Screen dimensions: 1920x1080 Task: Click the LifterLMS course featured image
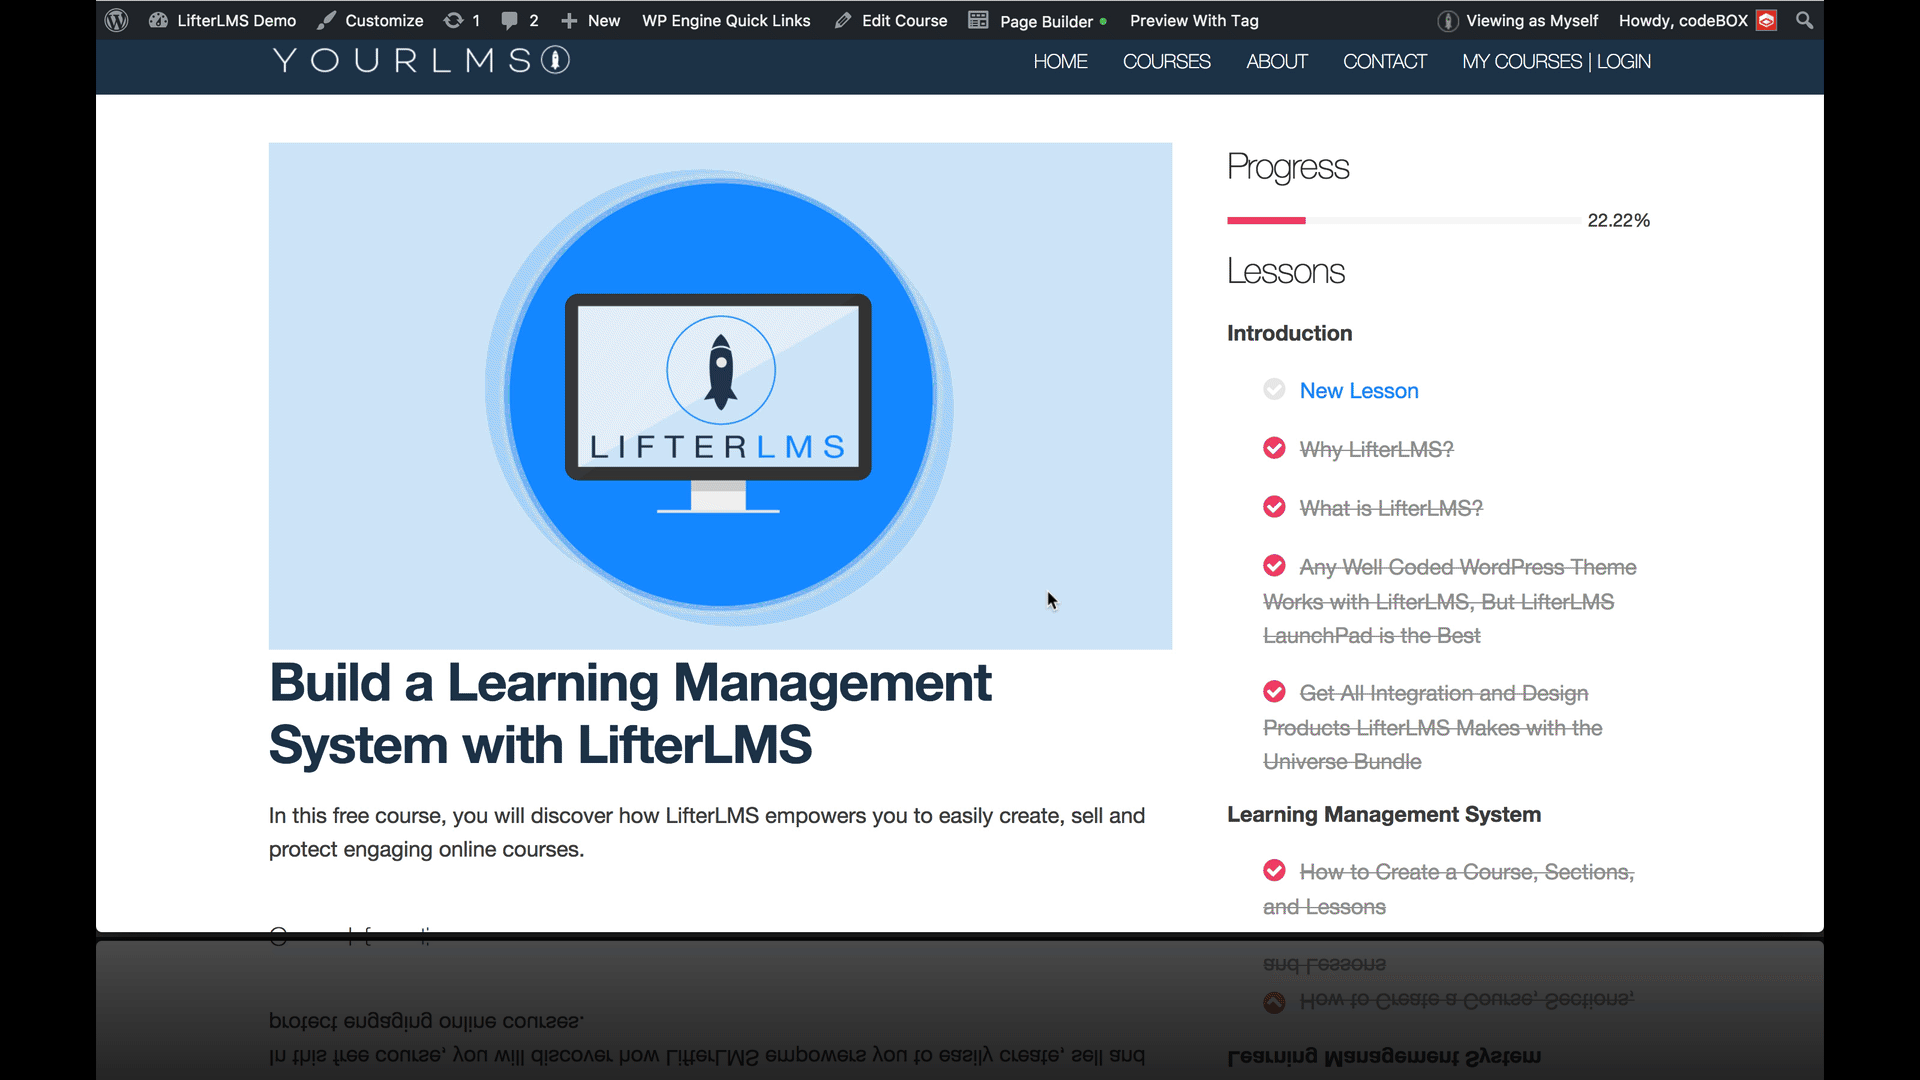720,396
